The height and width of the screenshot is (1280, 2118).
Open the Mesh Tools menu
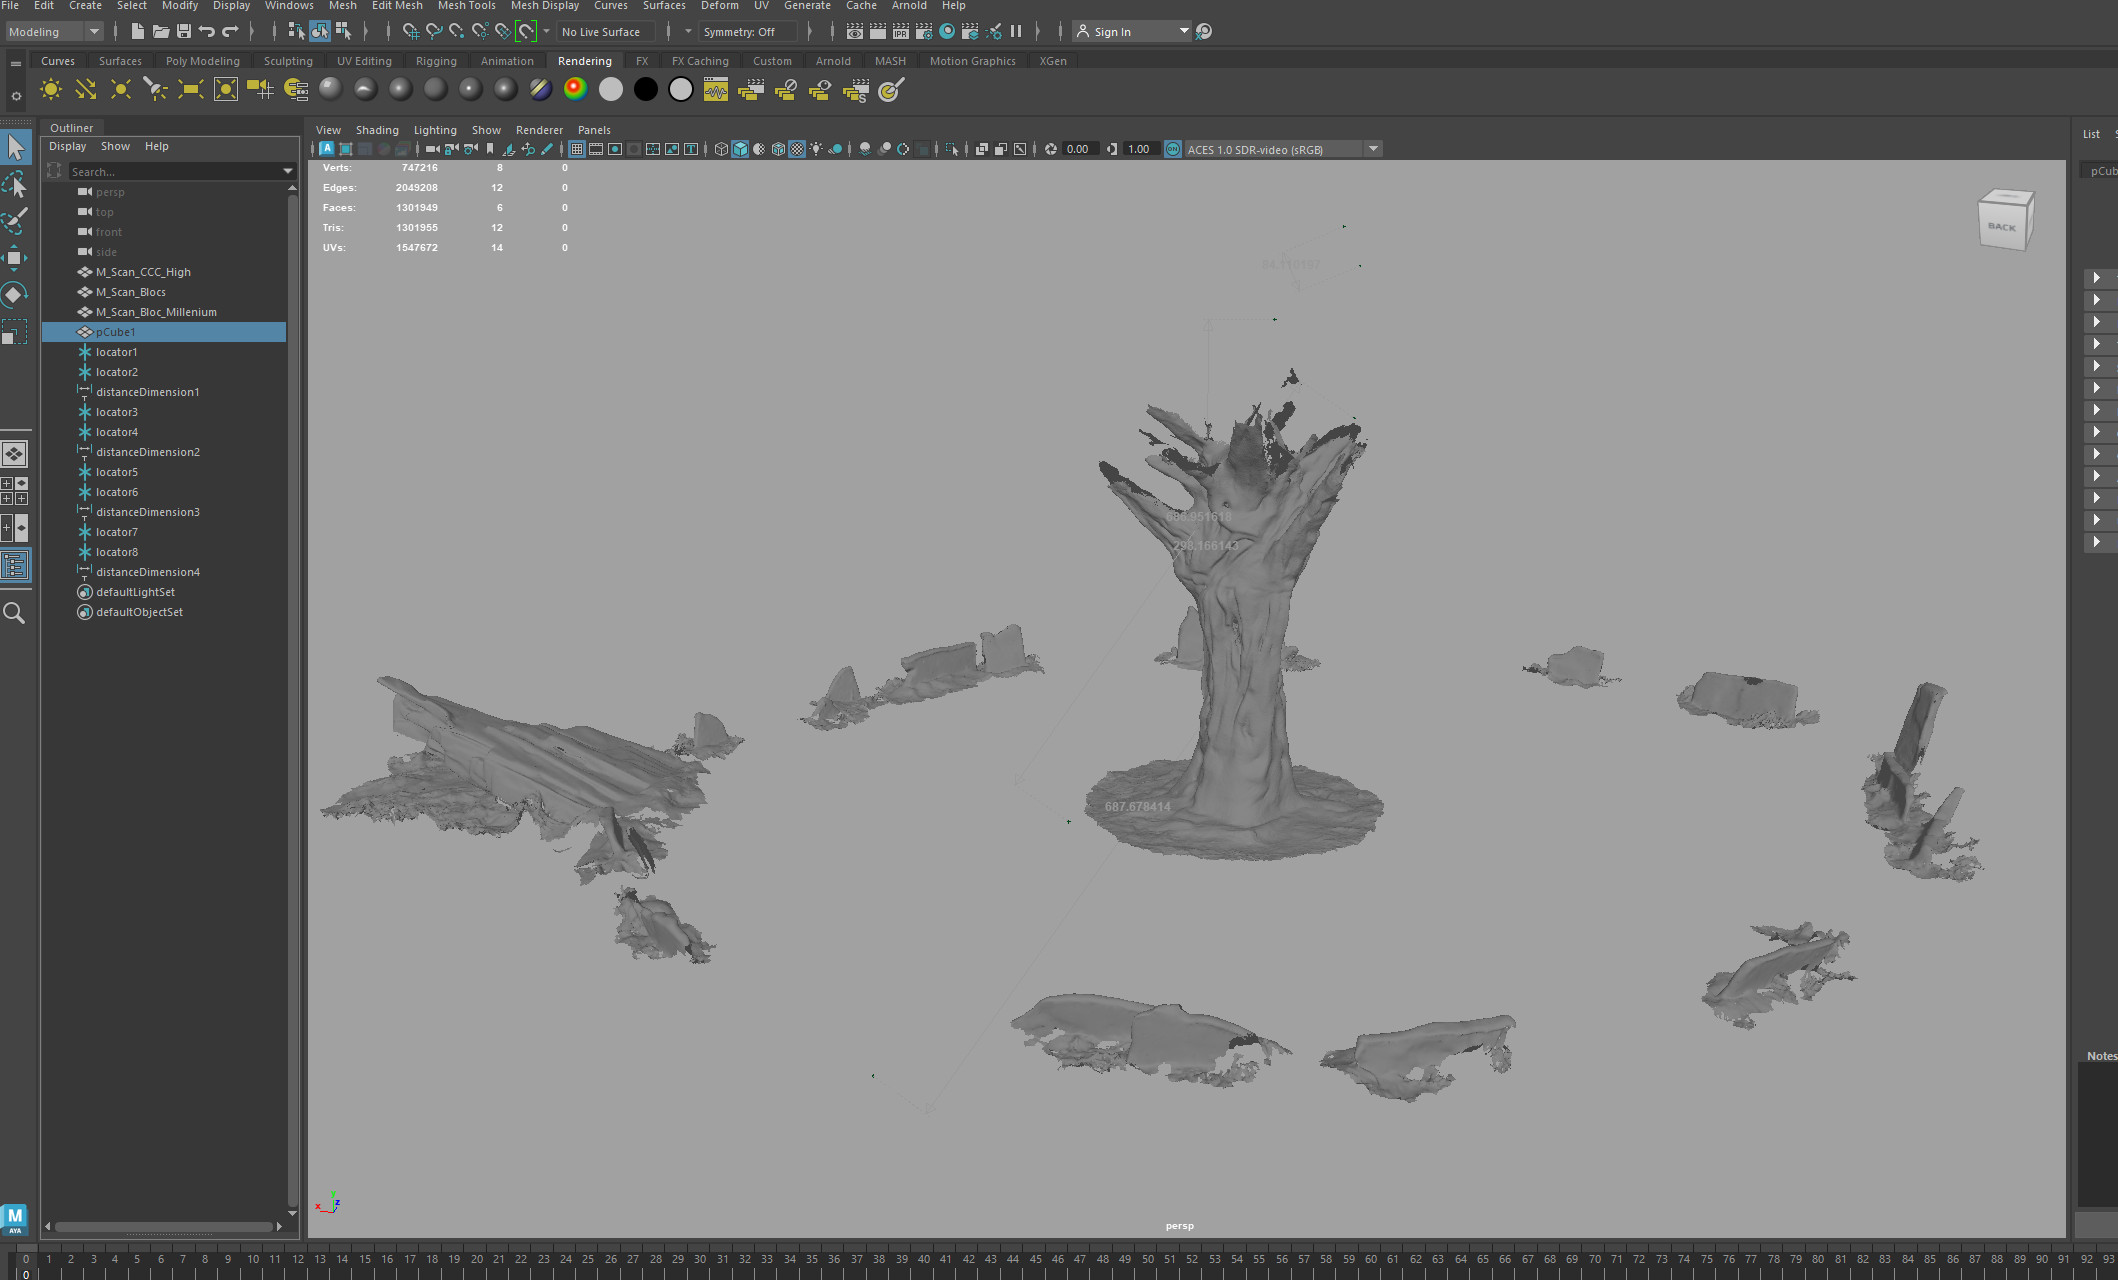(x=466, y=6)
